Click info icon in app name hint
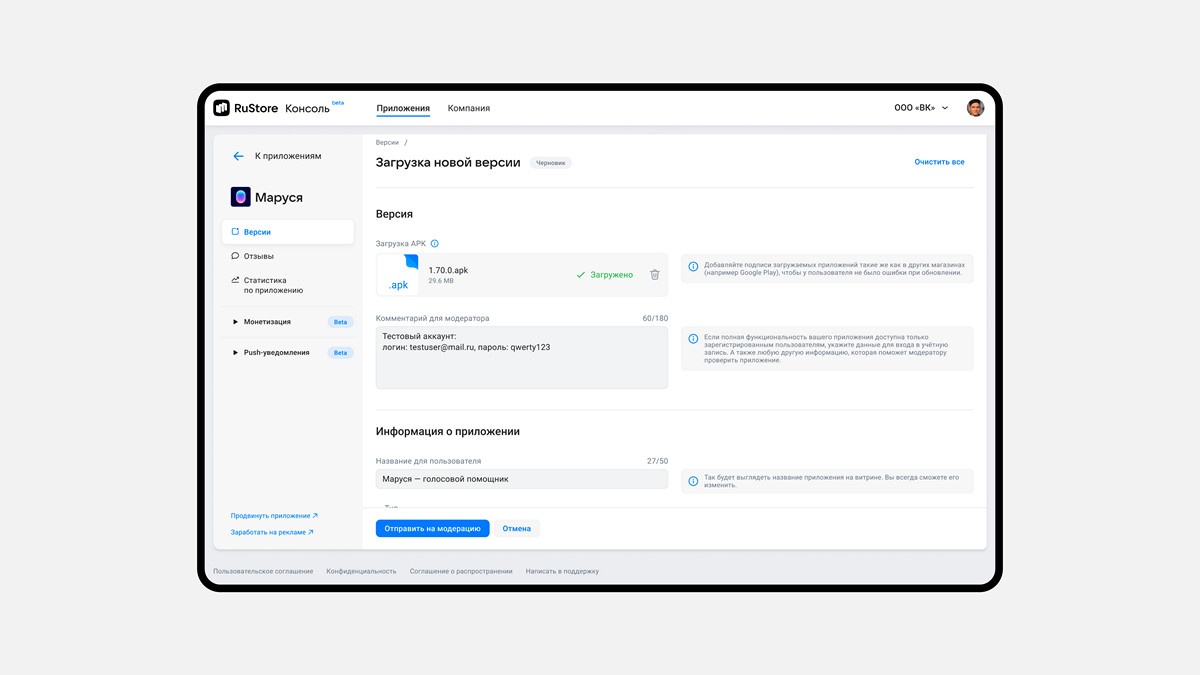 point(694,481)
